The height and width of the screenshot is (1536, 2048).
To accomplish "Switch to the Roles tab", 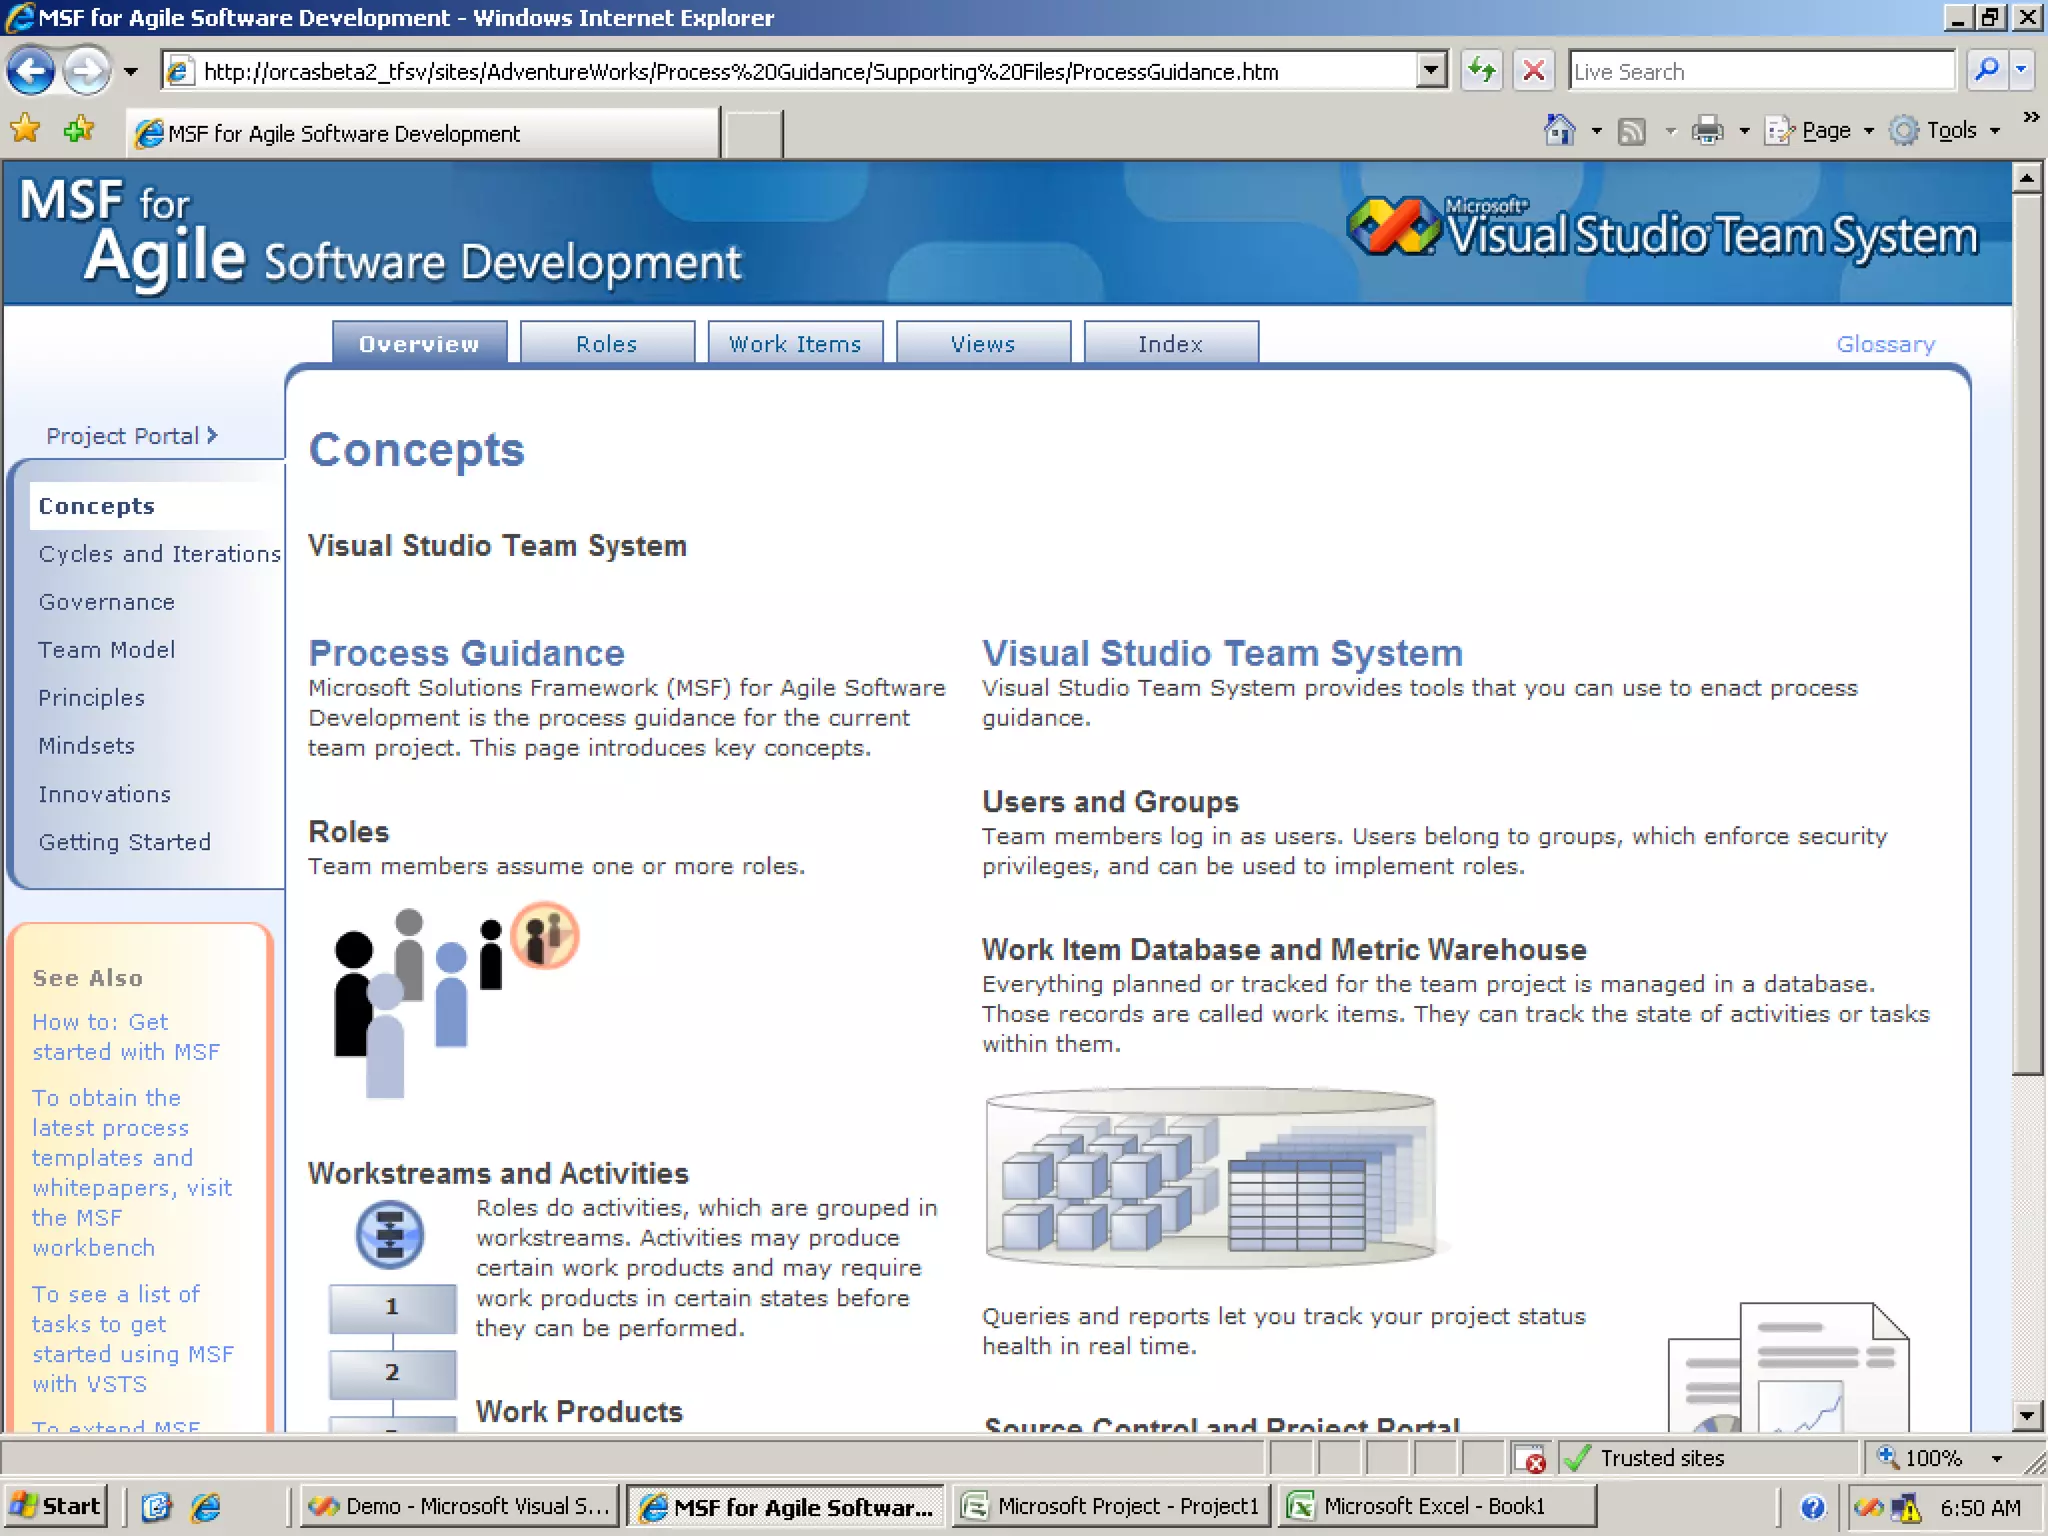I will (607, 344).
